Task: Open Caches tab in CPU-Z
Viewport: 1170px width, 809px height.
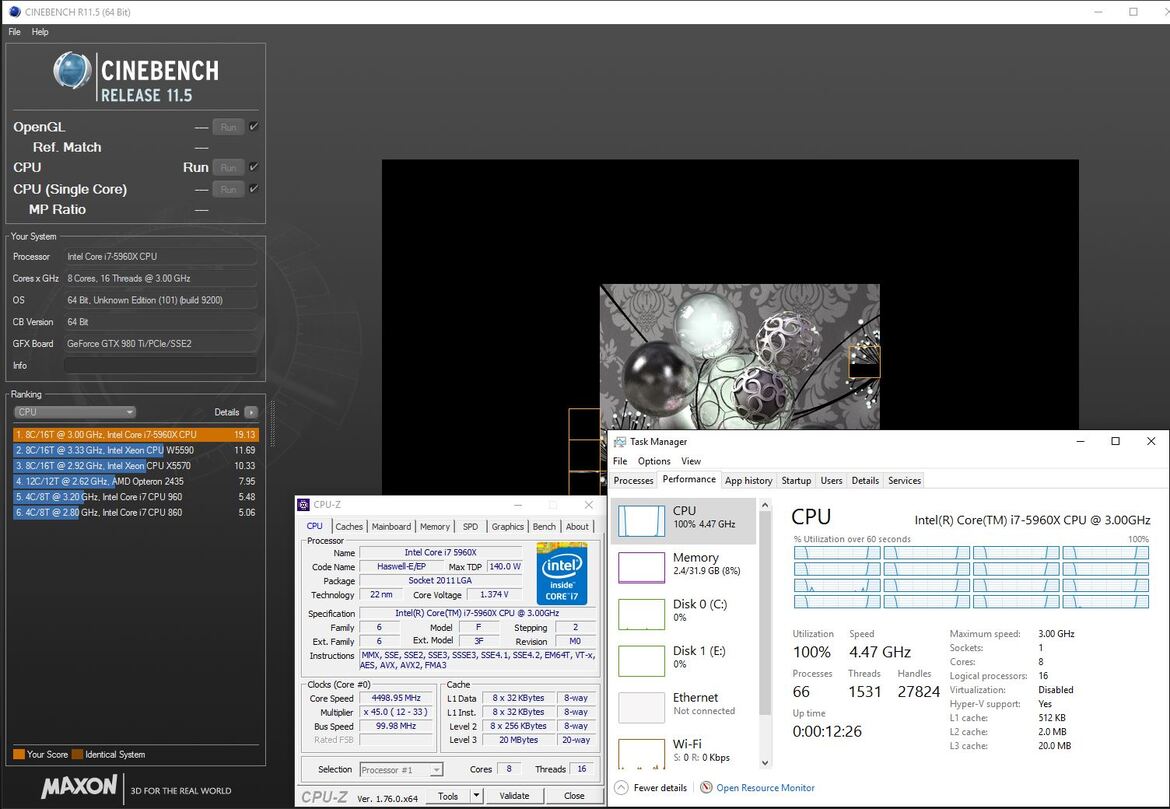Action: click(x=348, y=526)
